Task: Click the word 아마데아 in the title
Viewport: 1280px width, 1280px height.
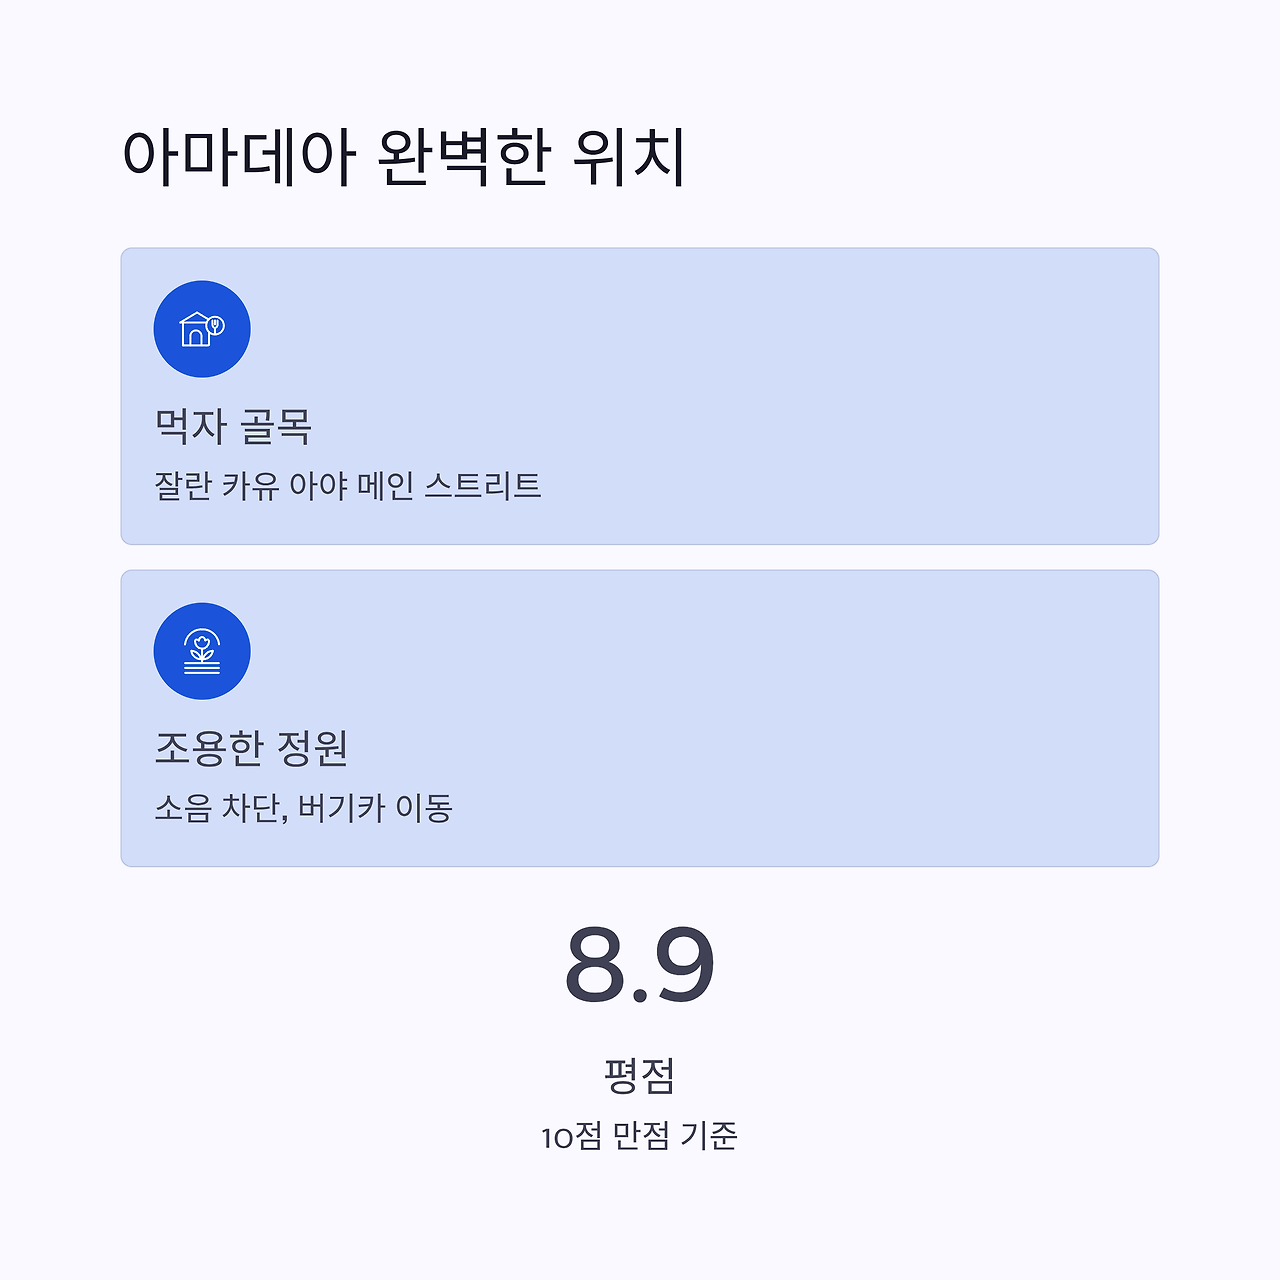Action: [x=238, y=157]
